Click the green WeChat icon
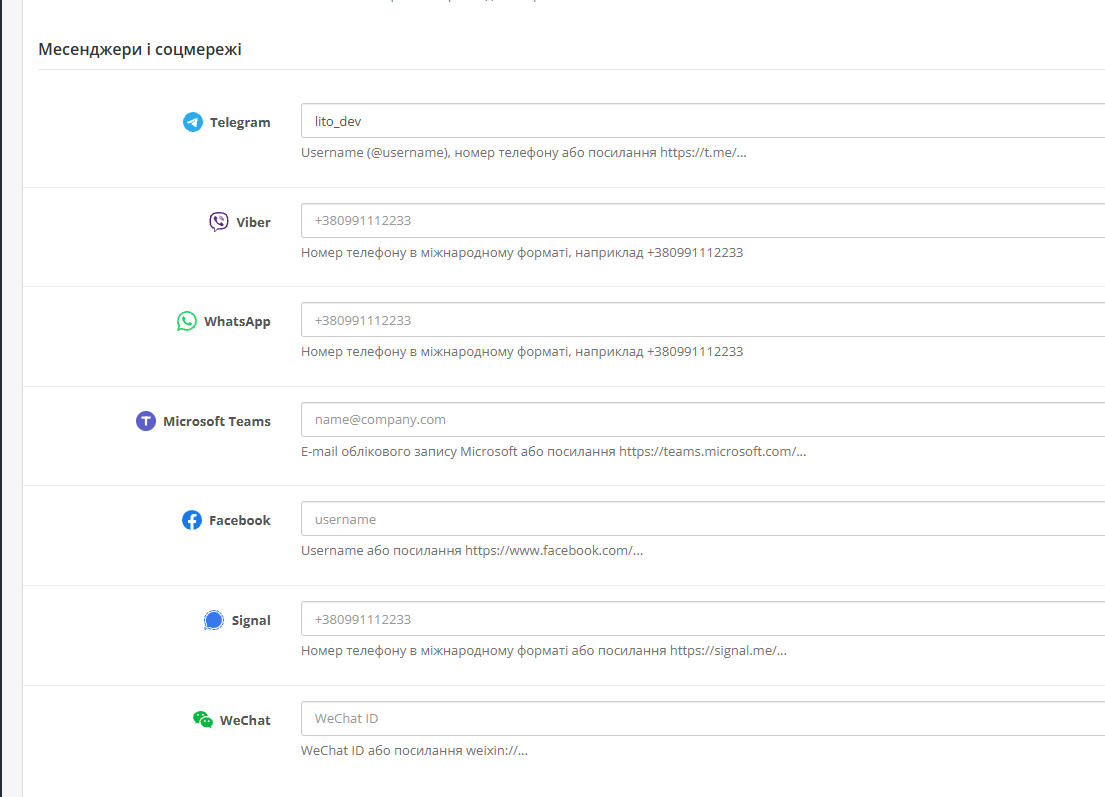This screenshot has width=1105, height=797. point(203,719)
